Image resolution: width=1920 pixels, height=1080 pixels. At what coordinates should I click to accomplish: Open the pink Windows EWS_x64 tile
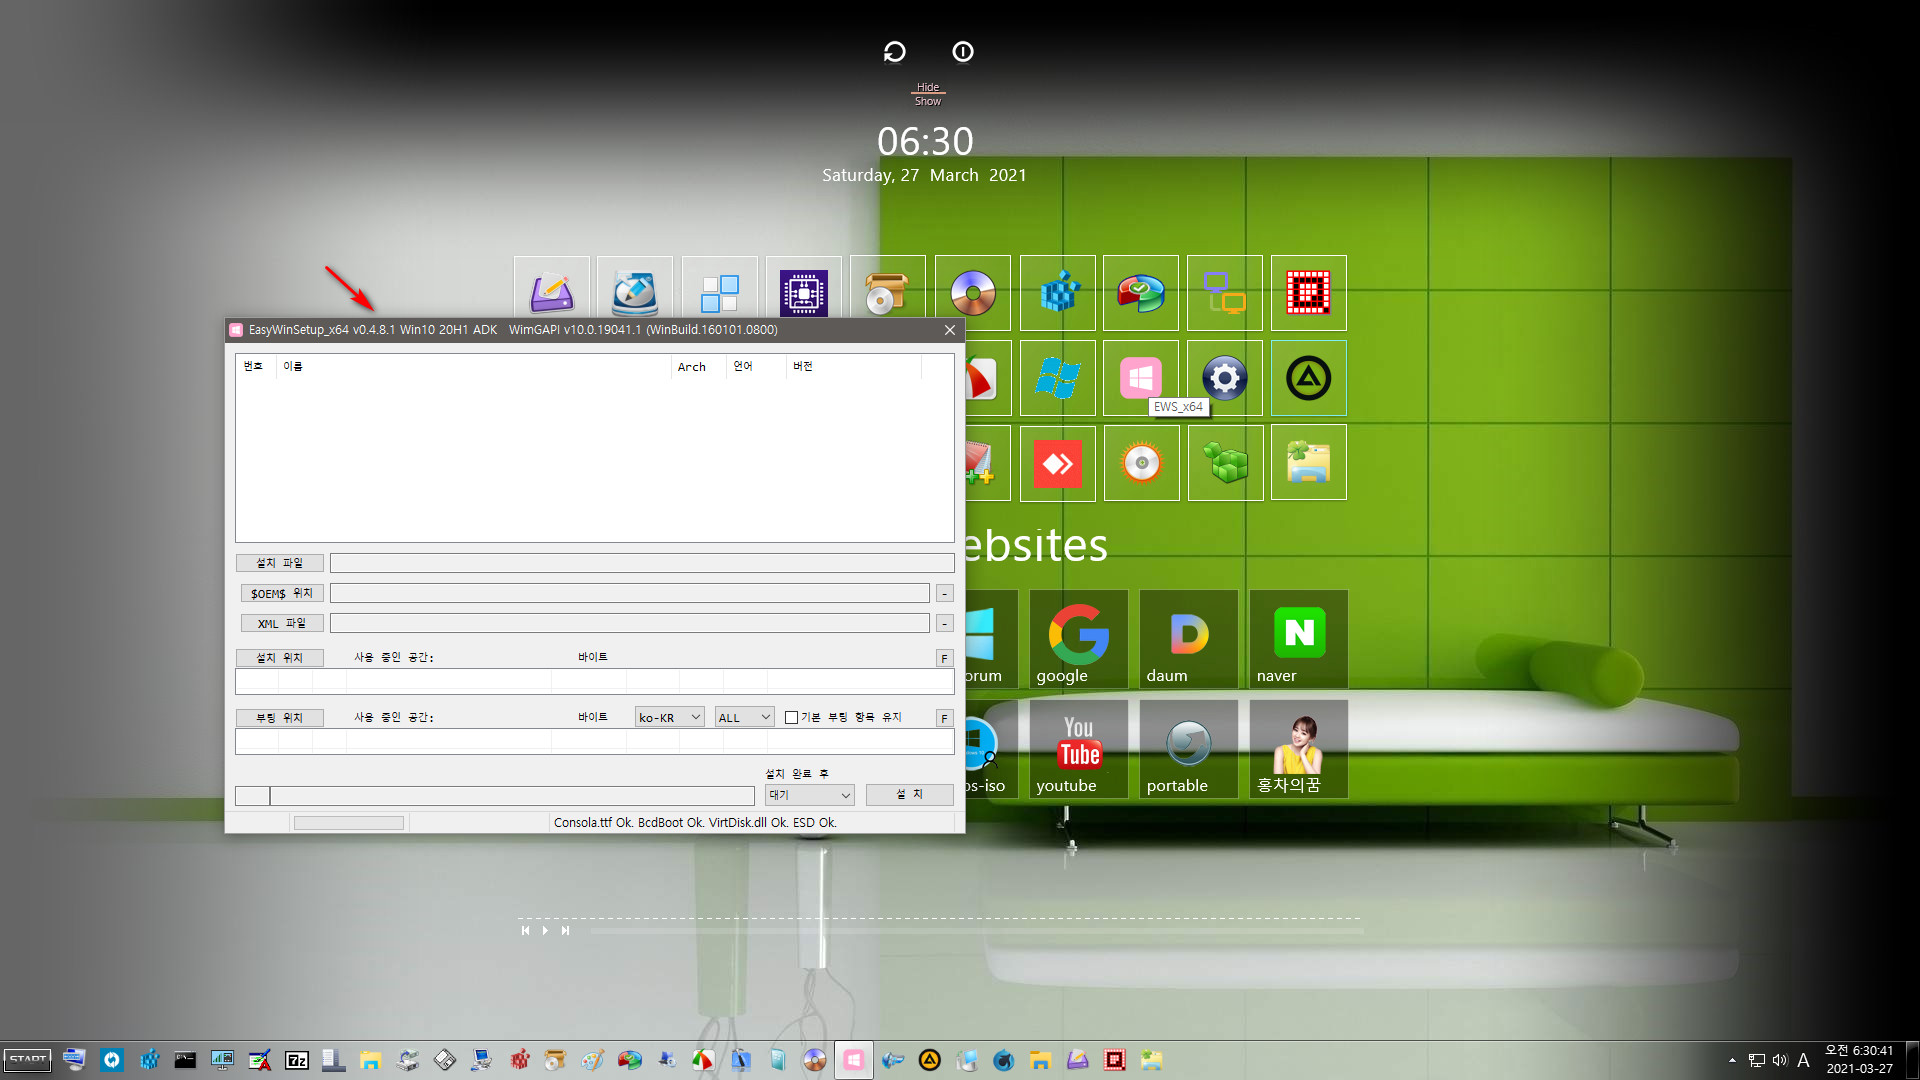click(1141, 378)
